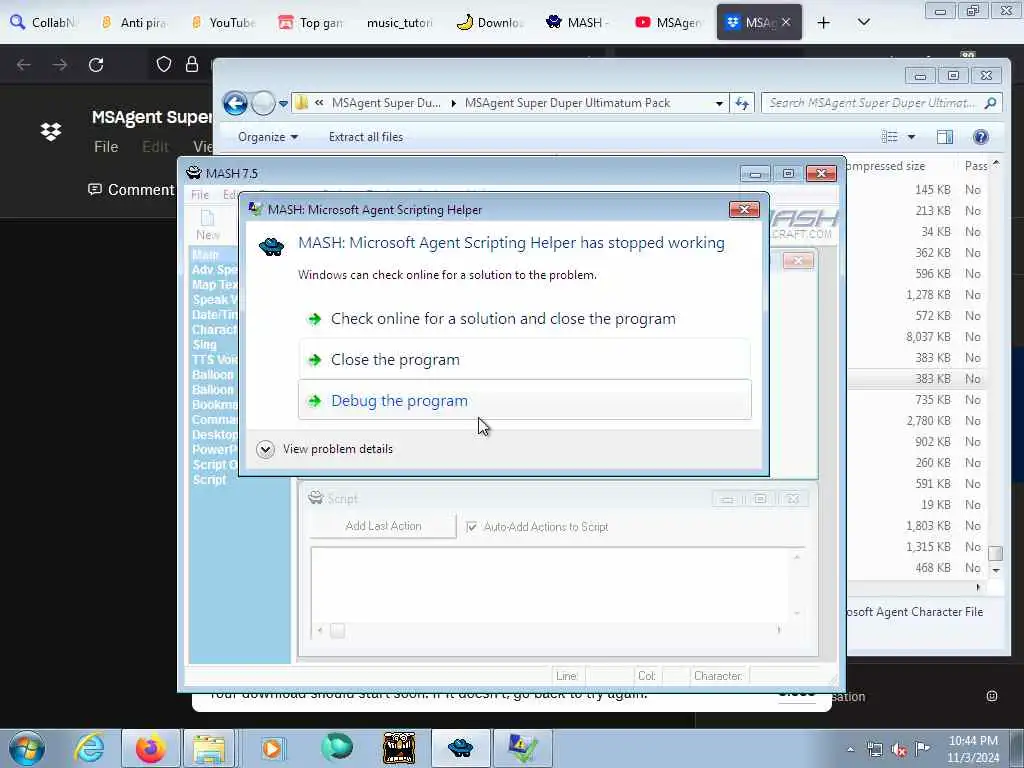Click the Firefox site lock icon
1024x768 pixels.
[x=191, y=64]
